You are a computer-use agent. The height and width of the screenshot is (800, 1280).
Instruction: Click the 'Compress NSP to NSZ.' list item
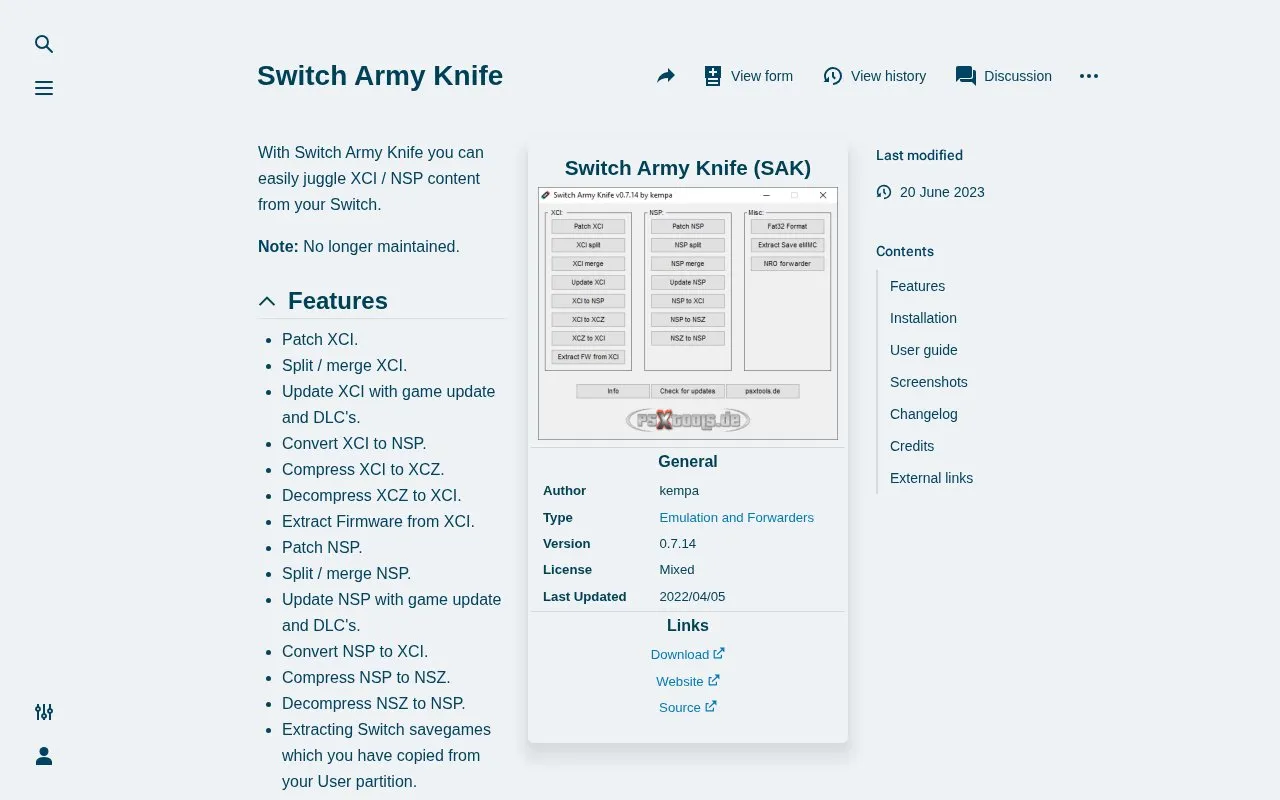point(366,677)
